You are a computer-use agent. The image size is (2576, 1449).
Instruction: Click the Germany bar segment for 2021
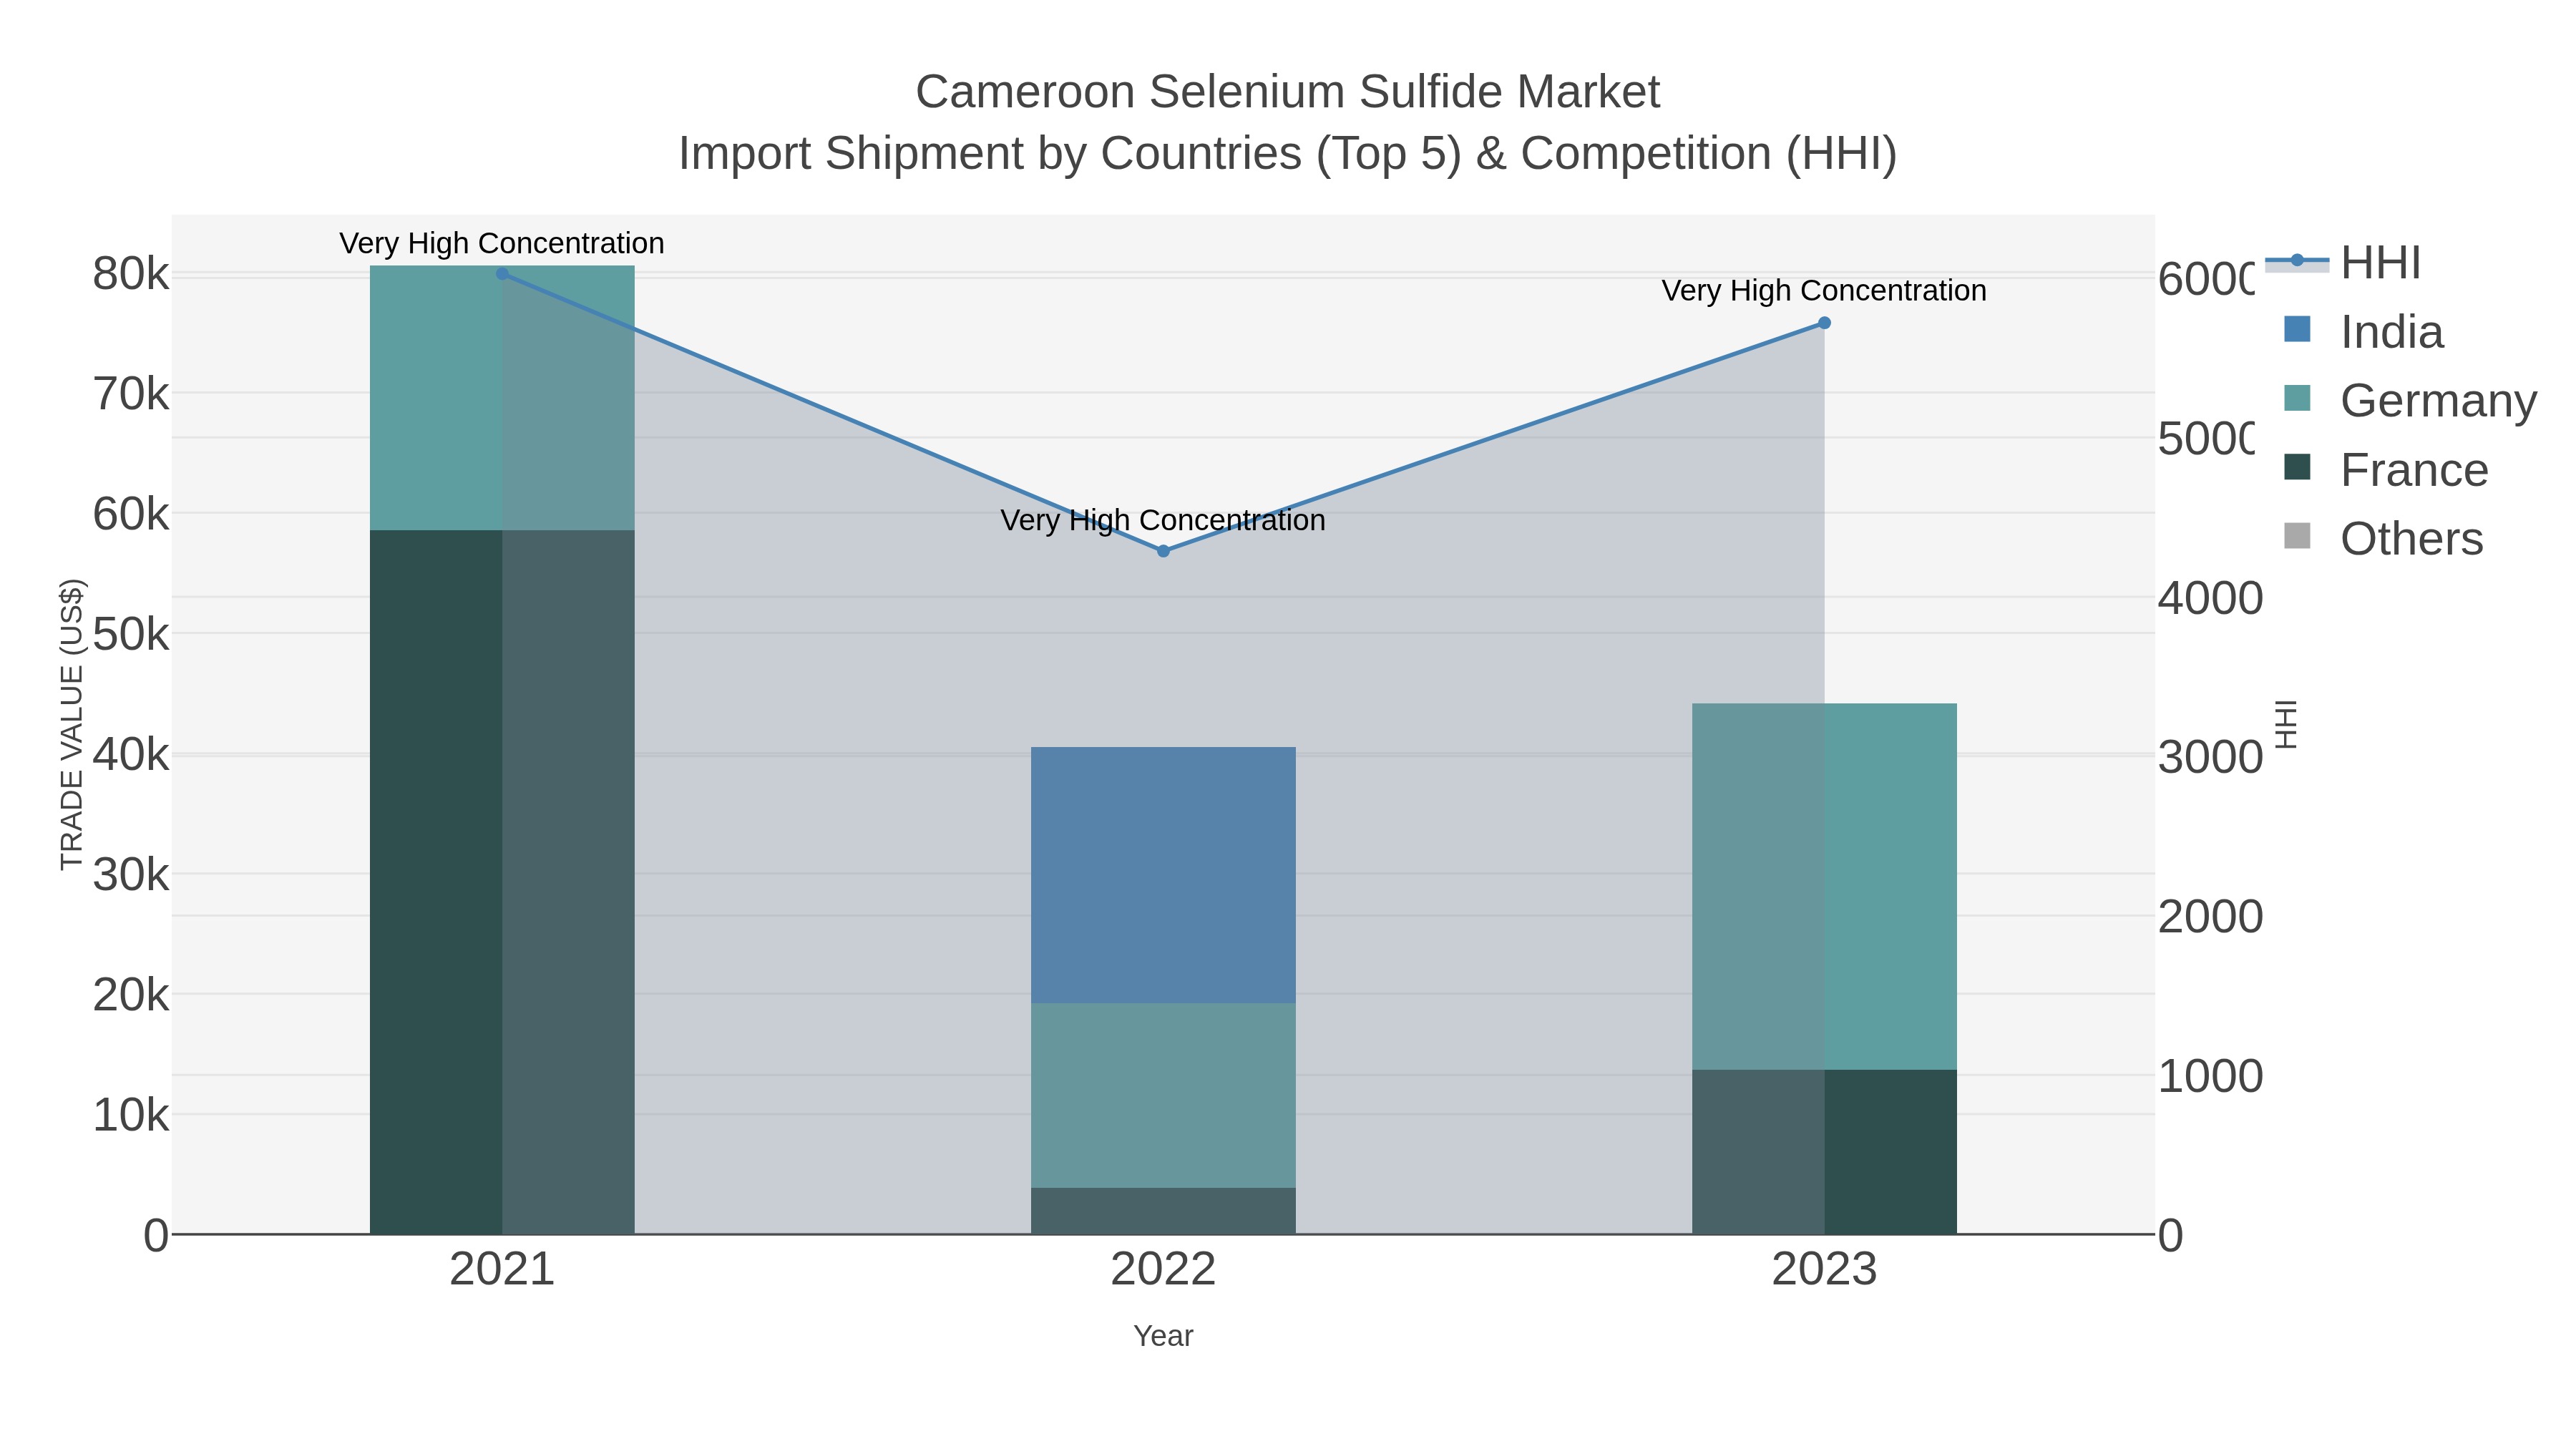click(502, 398)
